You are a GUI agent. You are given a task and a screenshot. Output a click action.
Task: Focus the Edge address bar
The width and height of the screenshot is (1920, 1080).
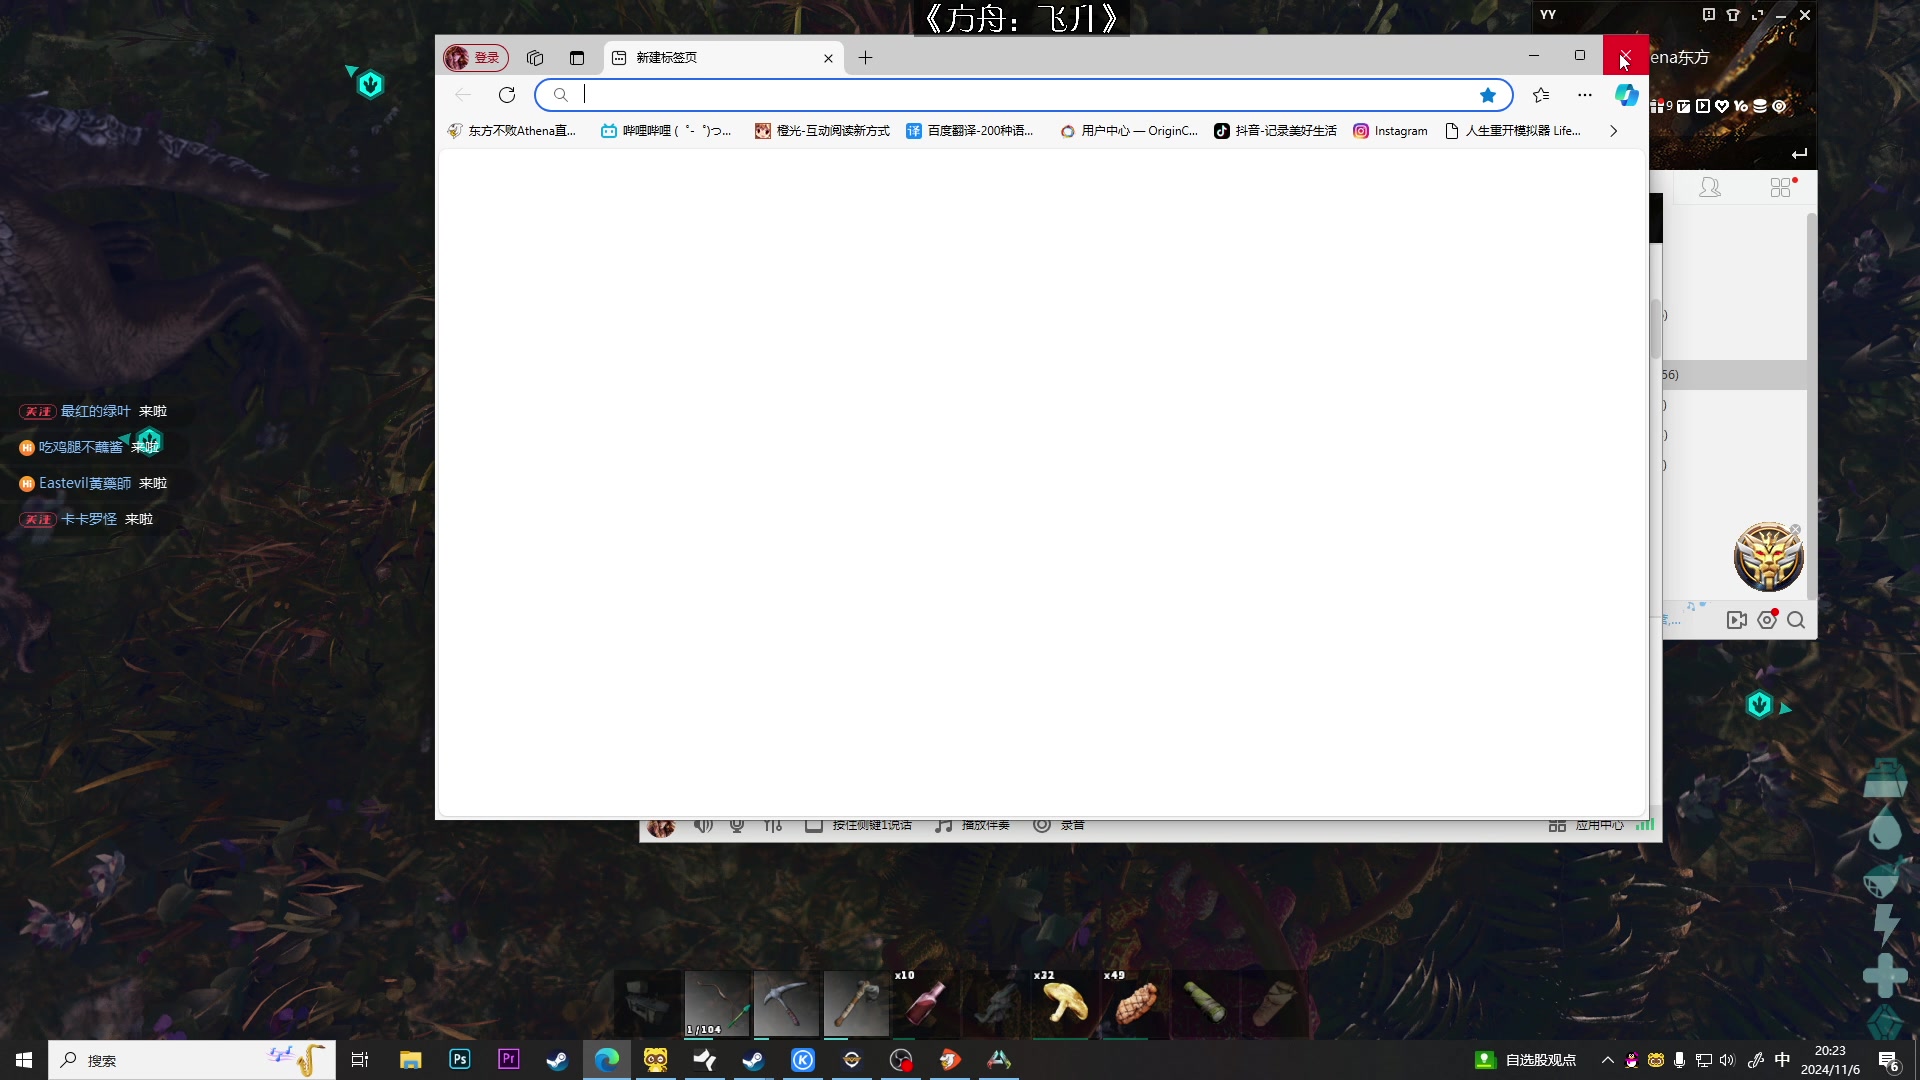pos(1024,95)
